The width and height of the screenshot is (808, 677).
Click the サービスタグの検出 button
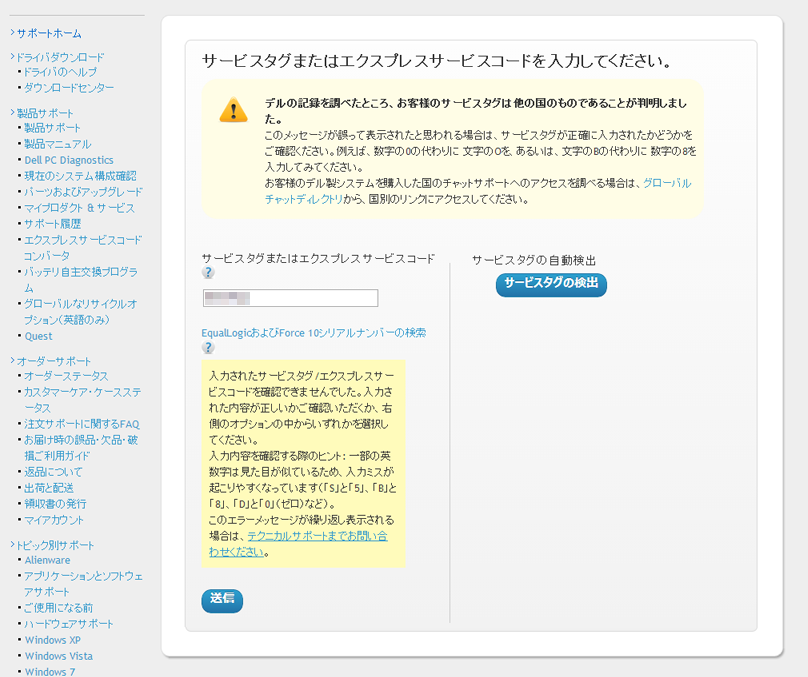point(551,284)
